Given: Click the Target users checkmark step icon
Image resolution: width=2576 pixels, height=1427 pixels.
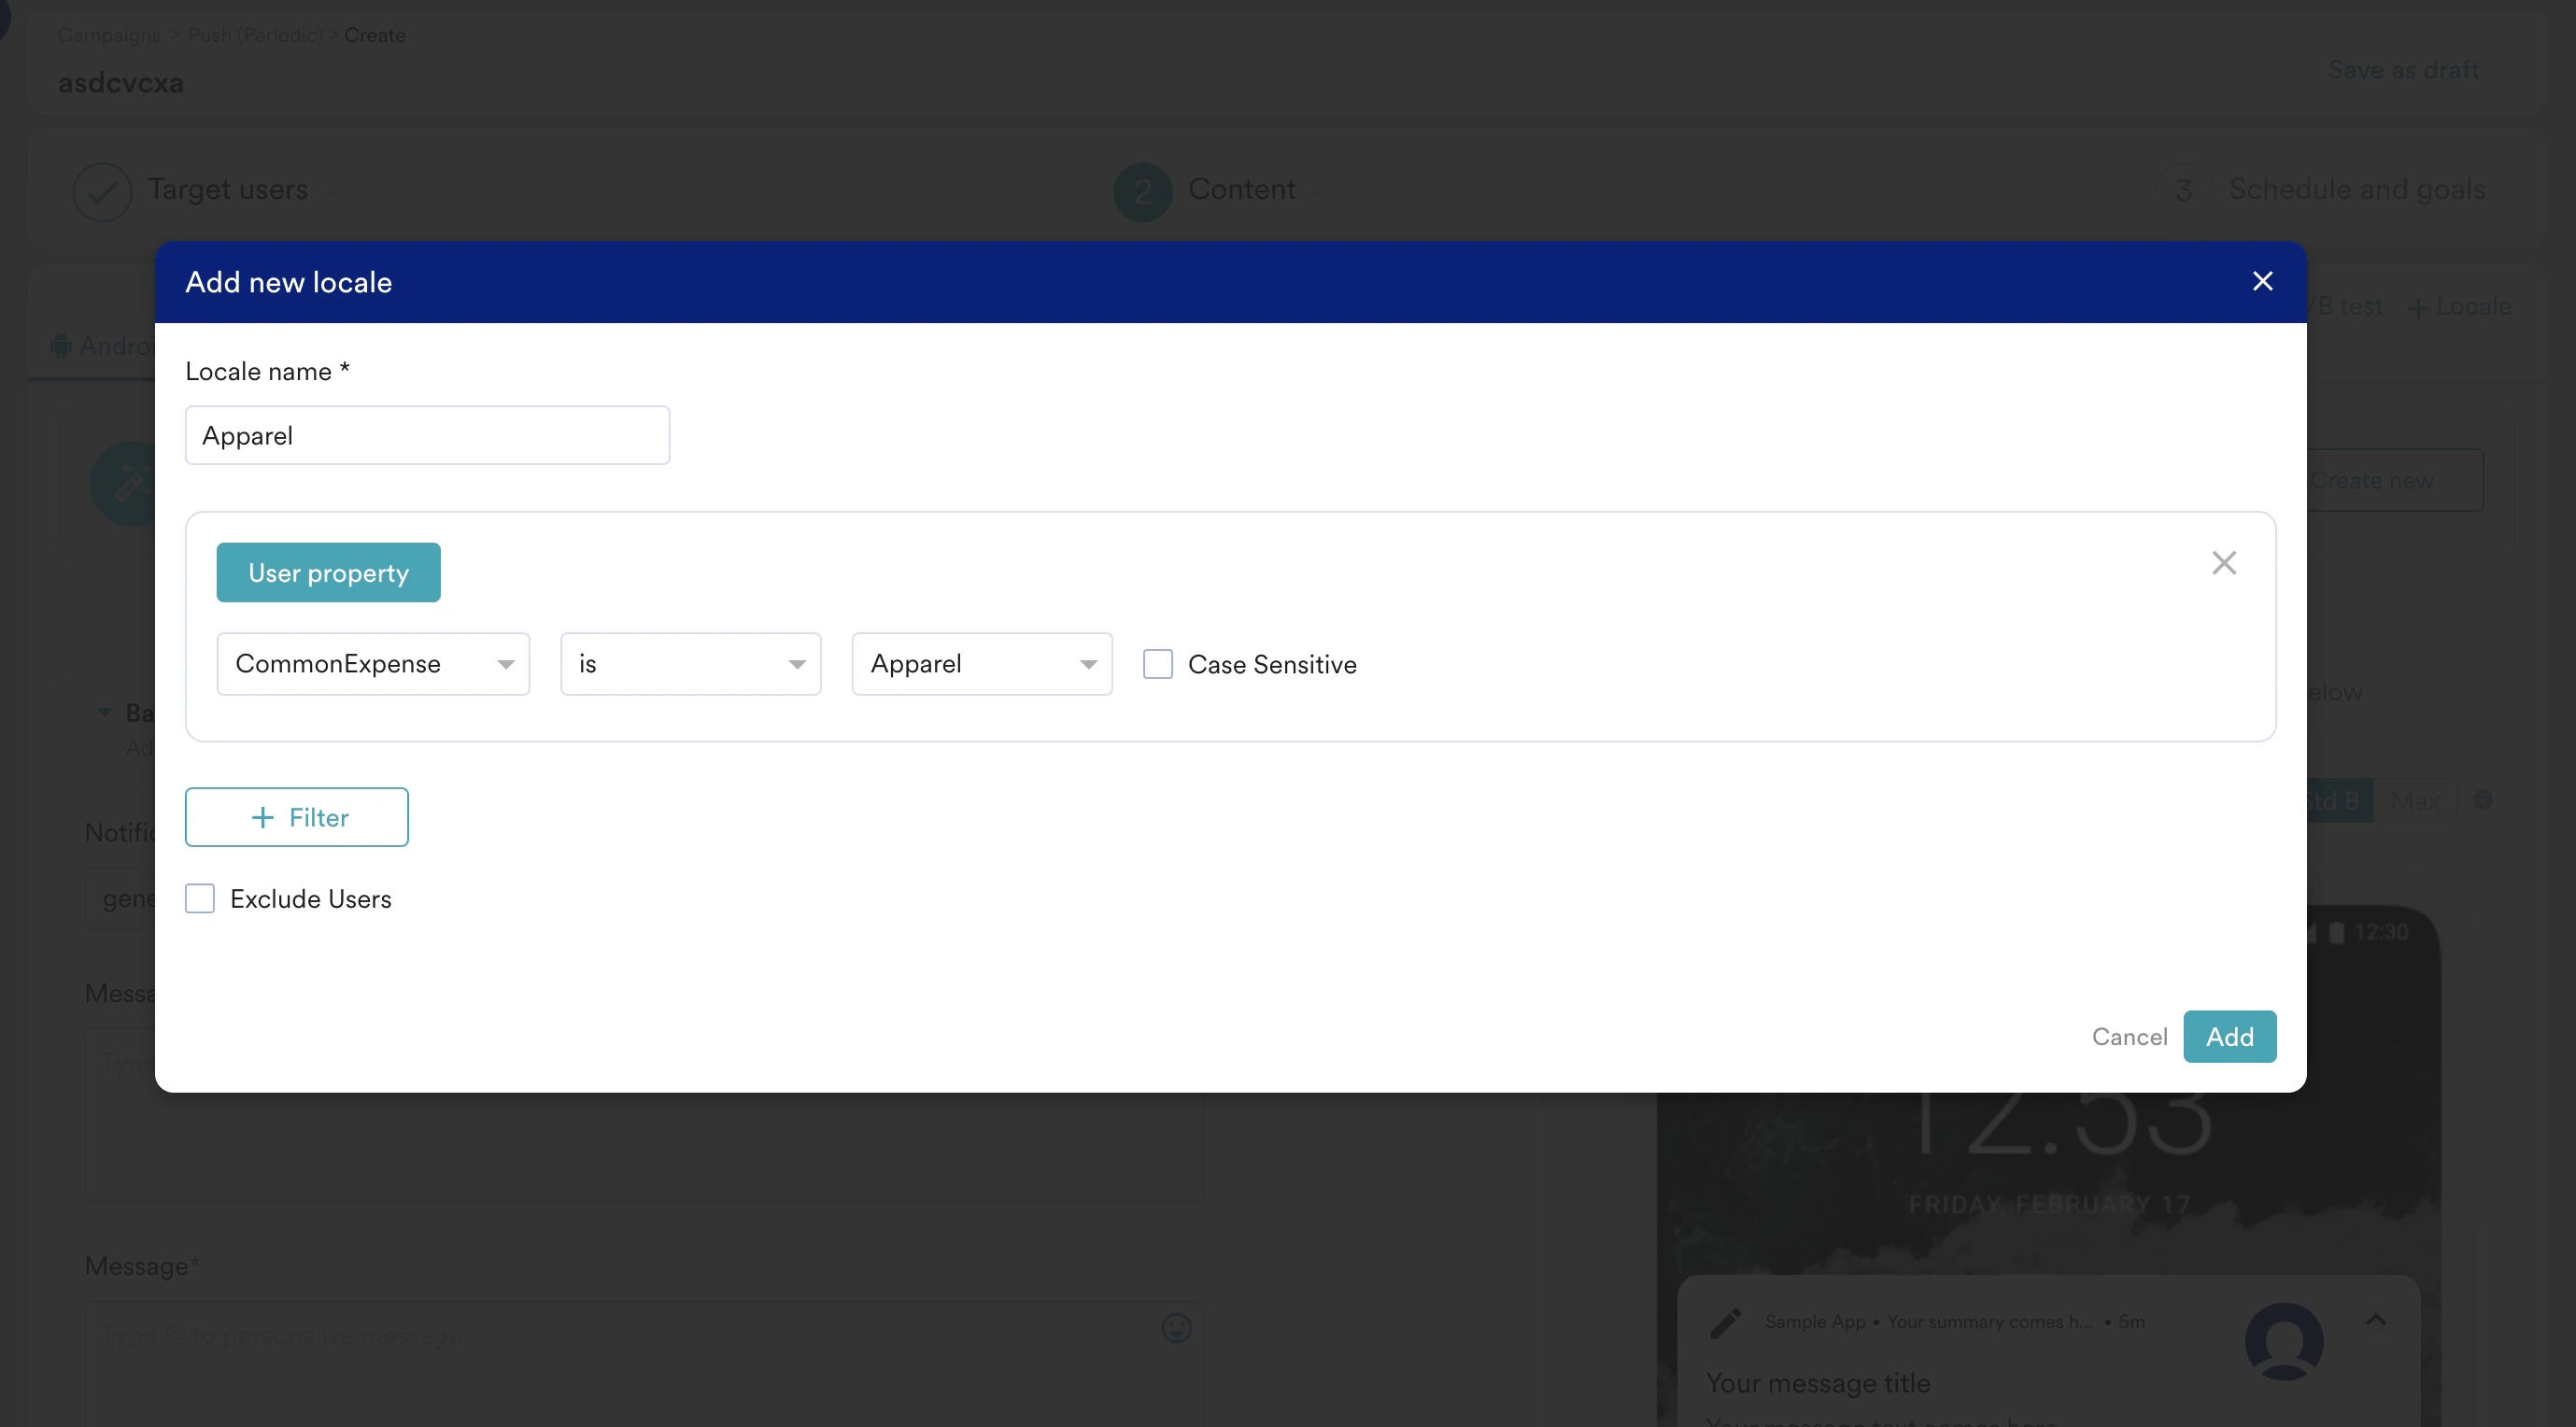Looking at the screenshot, I should (x=102, y=191).
